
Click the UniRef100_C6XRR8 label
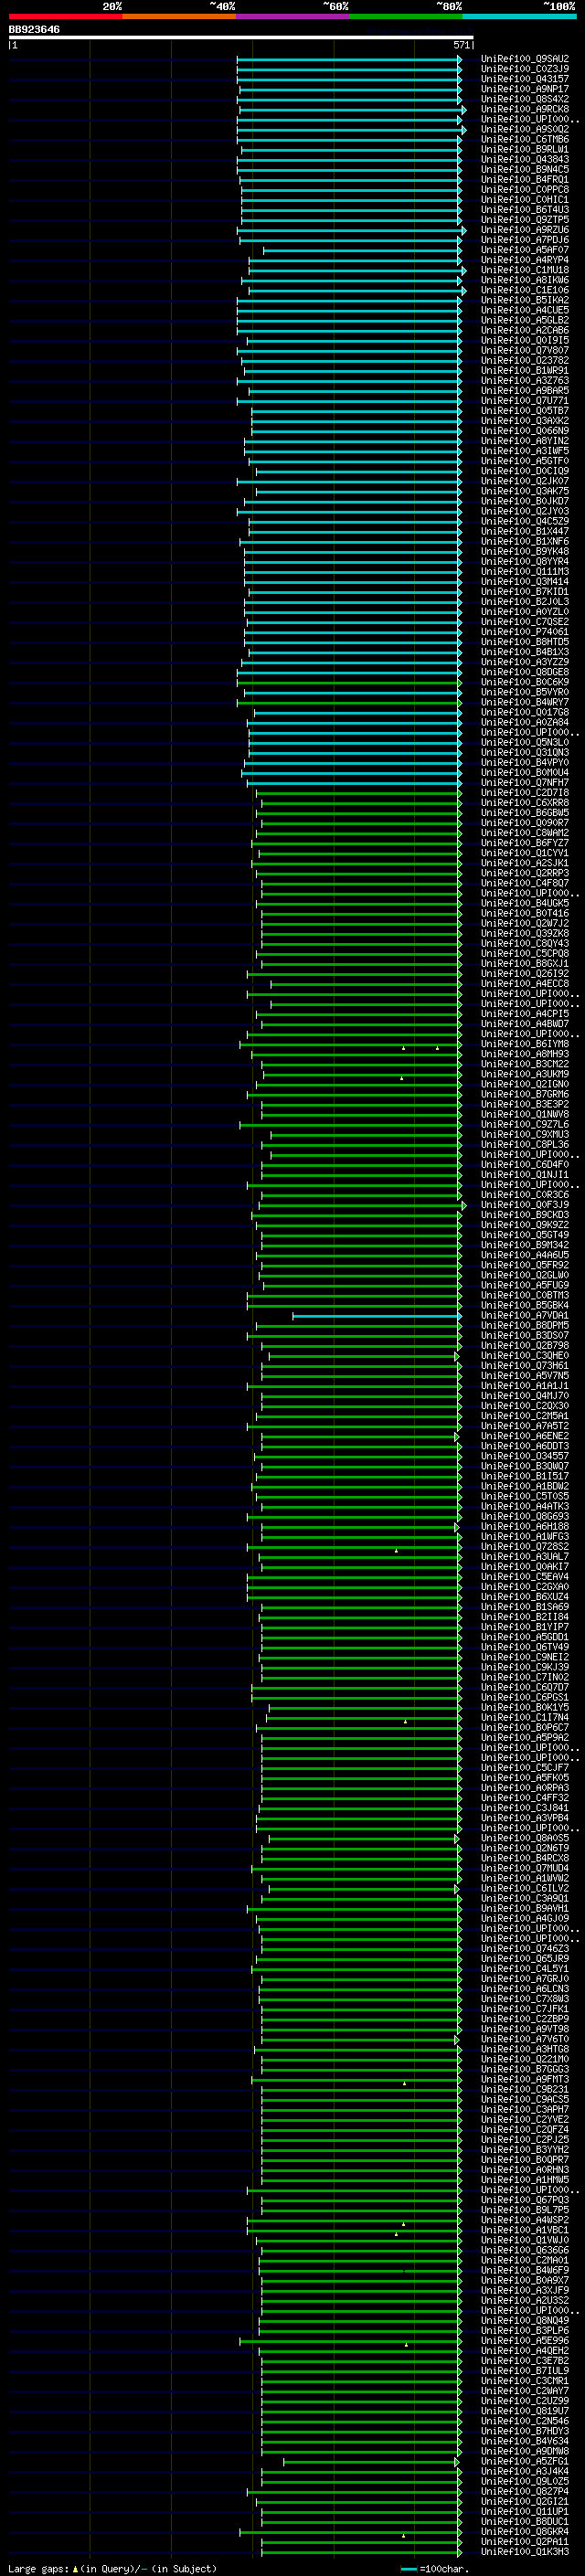point(525,803)
